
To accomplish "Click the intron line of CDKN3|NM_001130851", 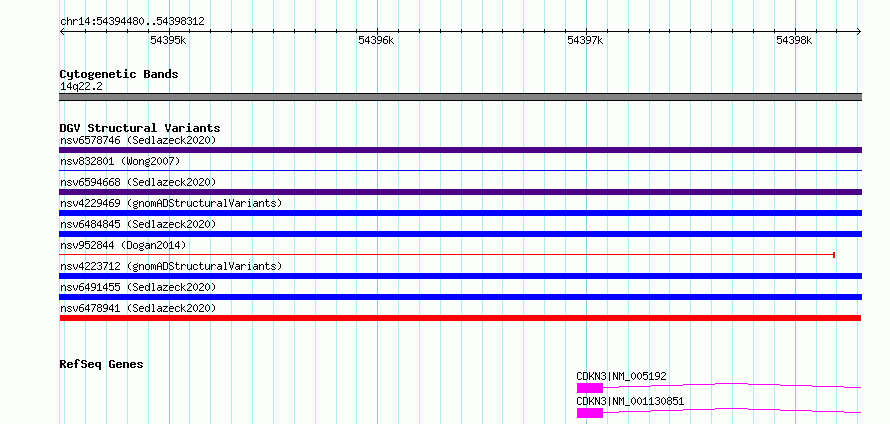I will click(732, 410).
